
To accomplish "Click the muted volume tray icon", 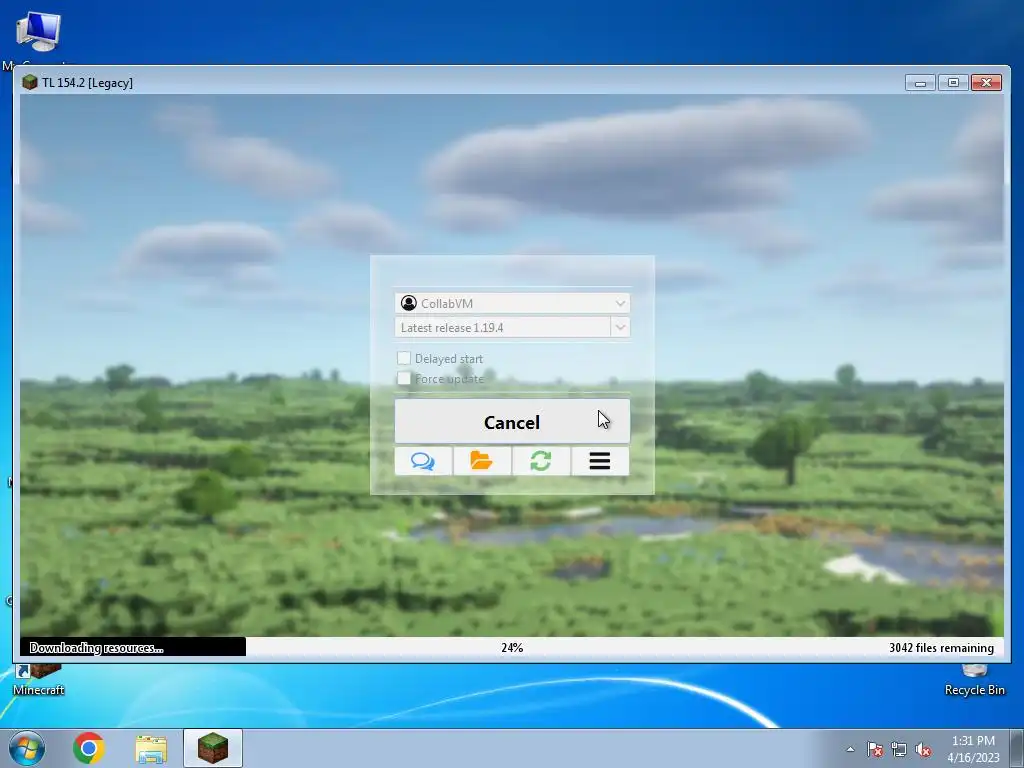I will (x=923, y=749).
